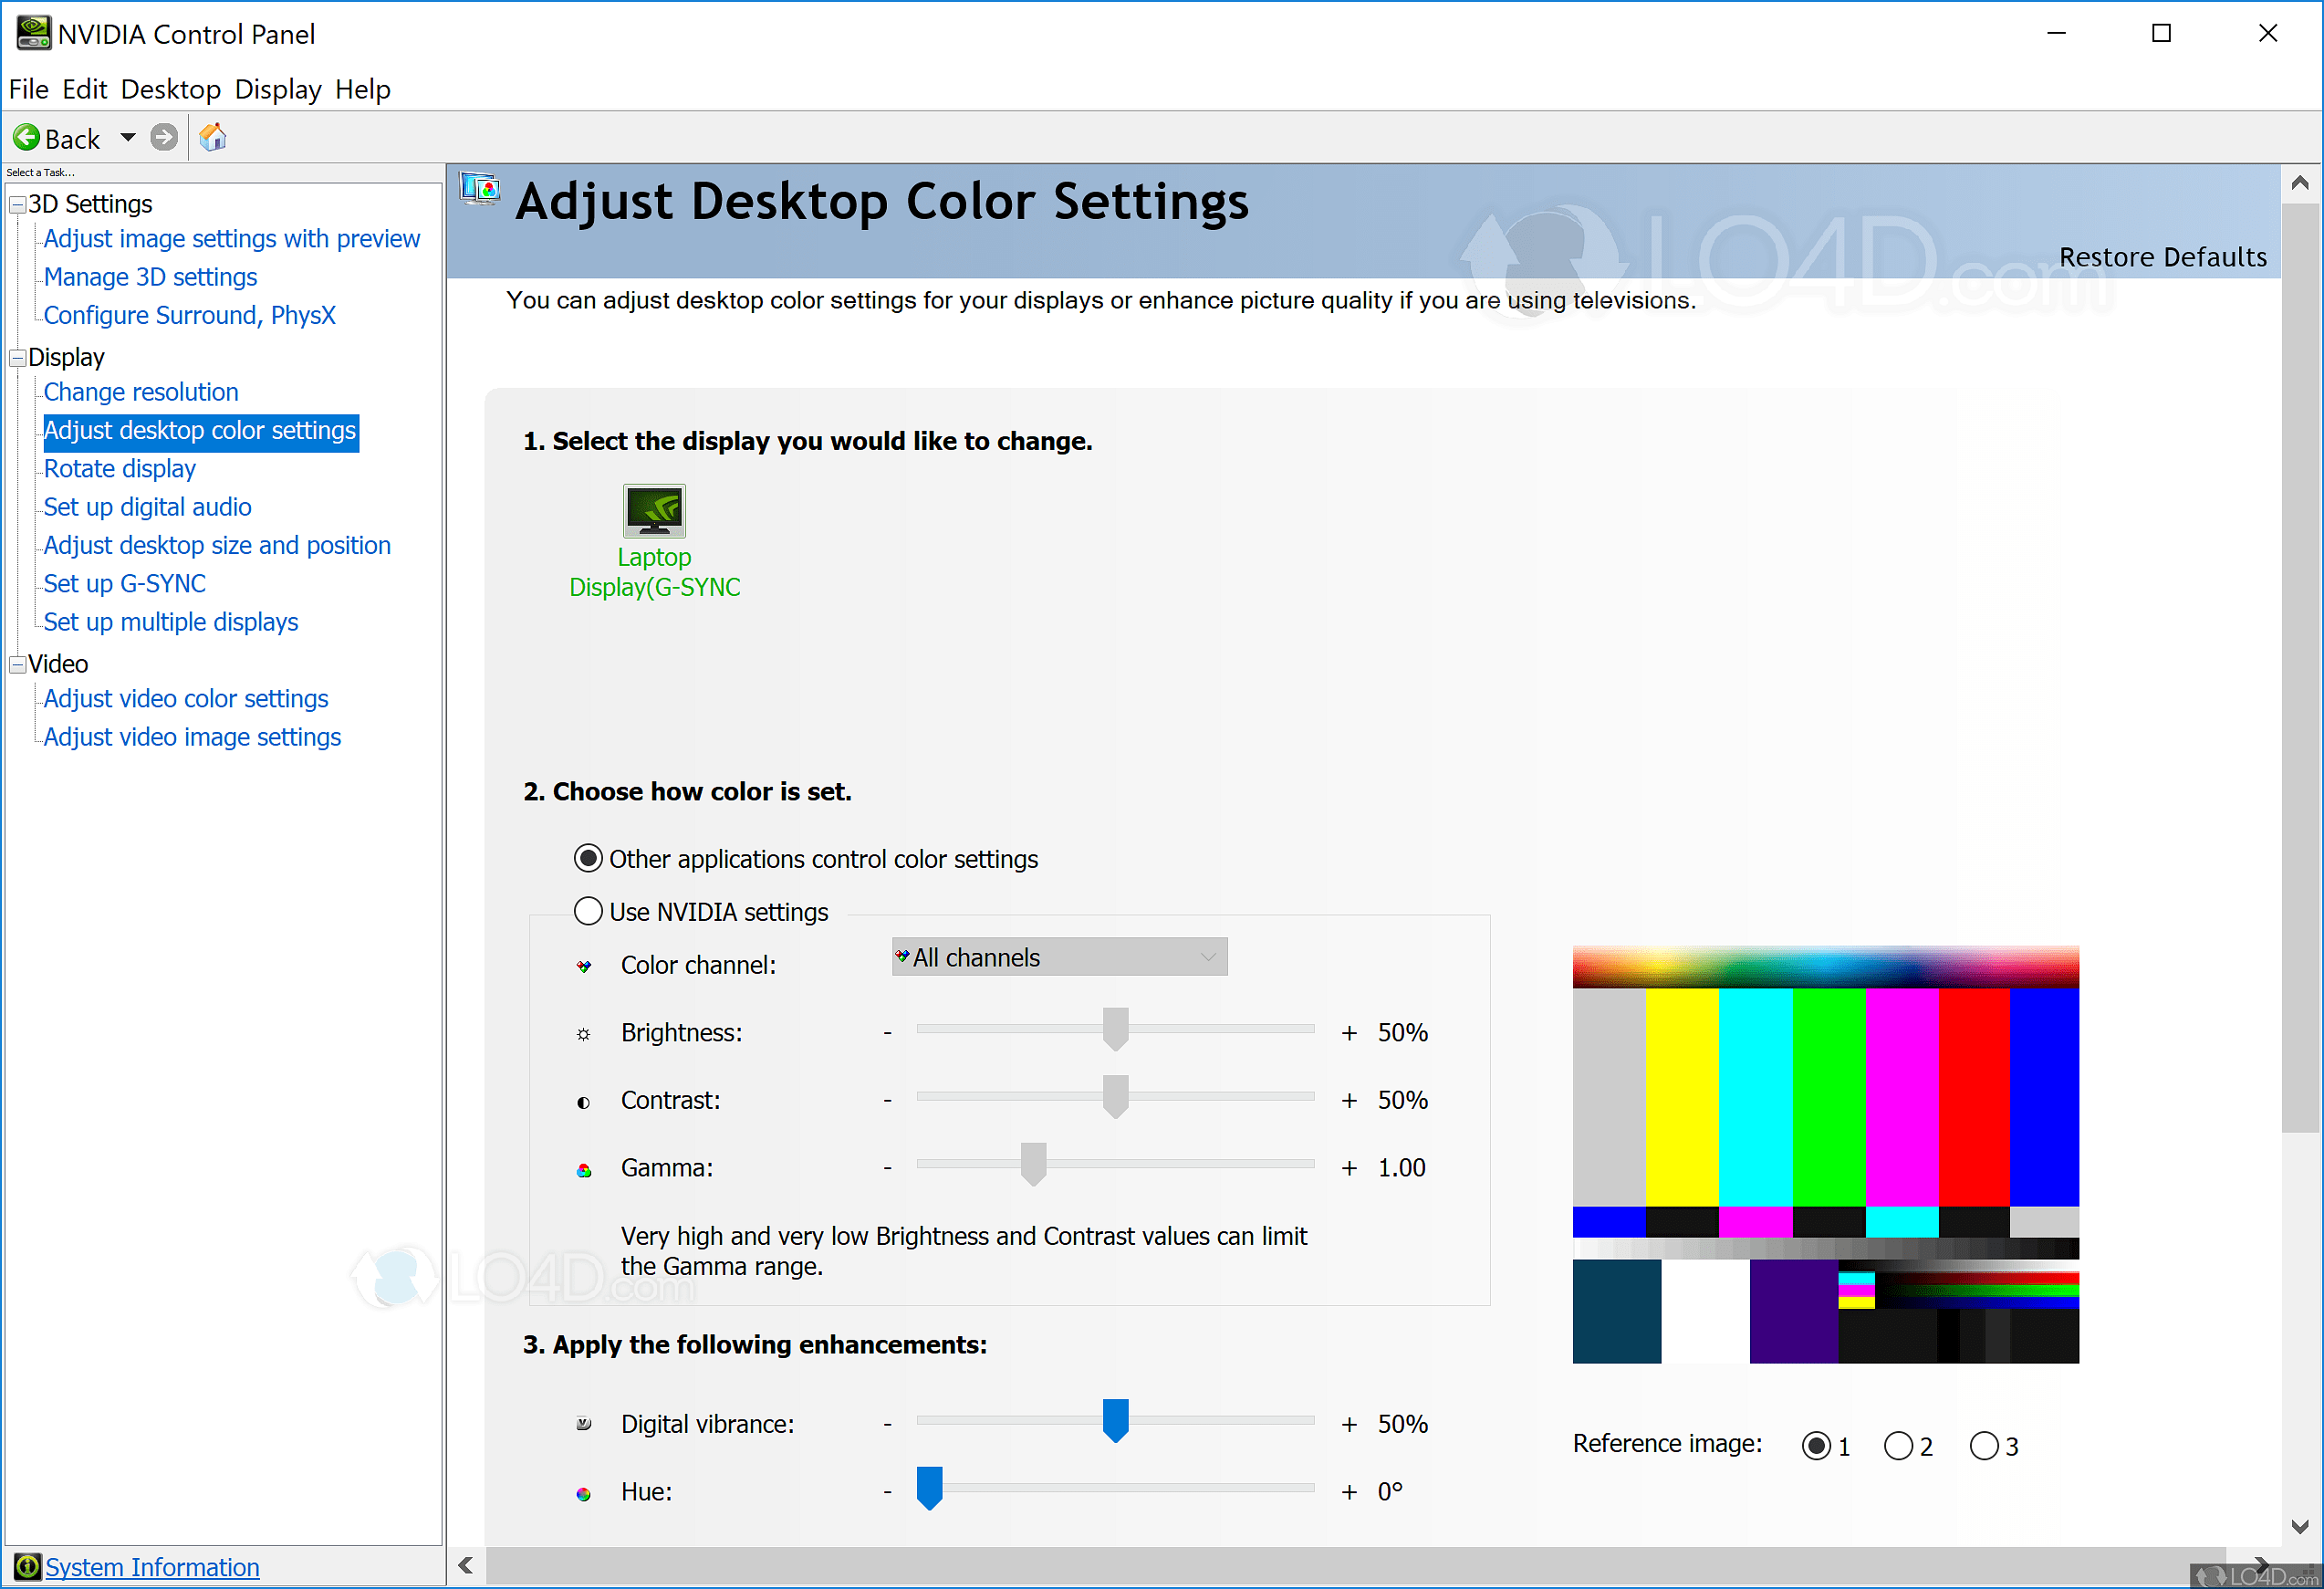The width and height of the screenshot is (2324, 1589).
Task: Open the Control Panel home via house icon
Action: pyautogui.click(x=211, y=137)
